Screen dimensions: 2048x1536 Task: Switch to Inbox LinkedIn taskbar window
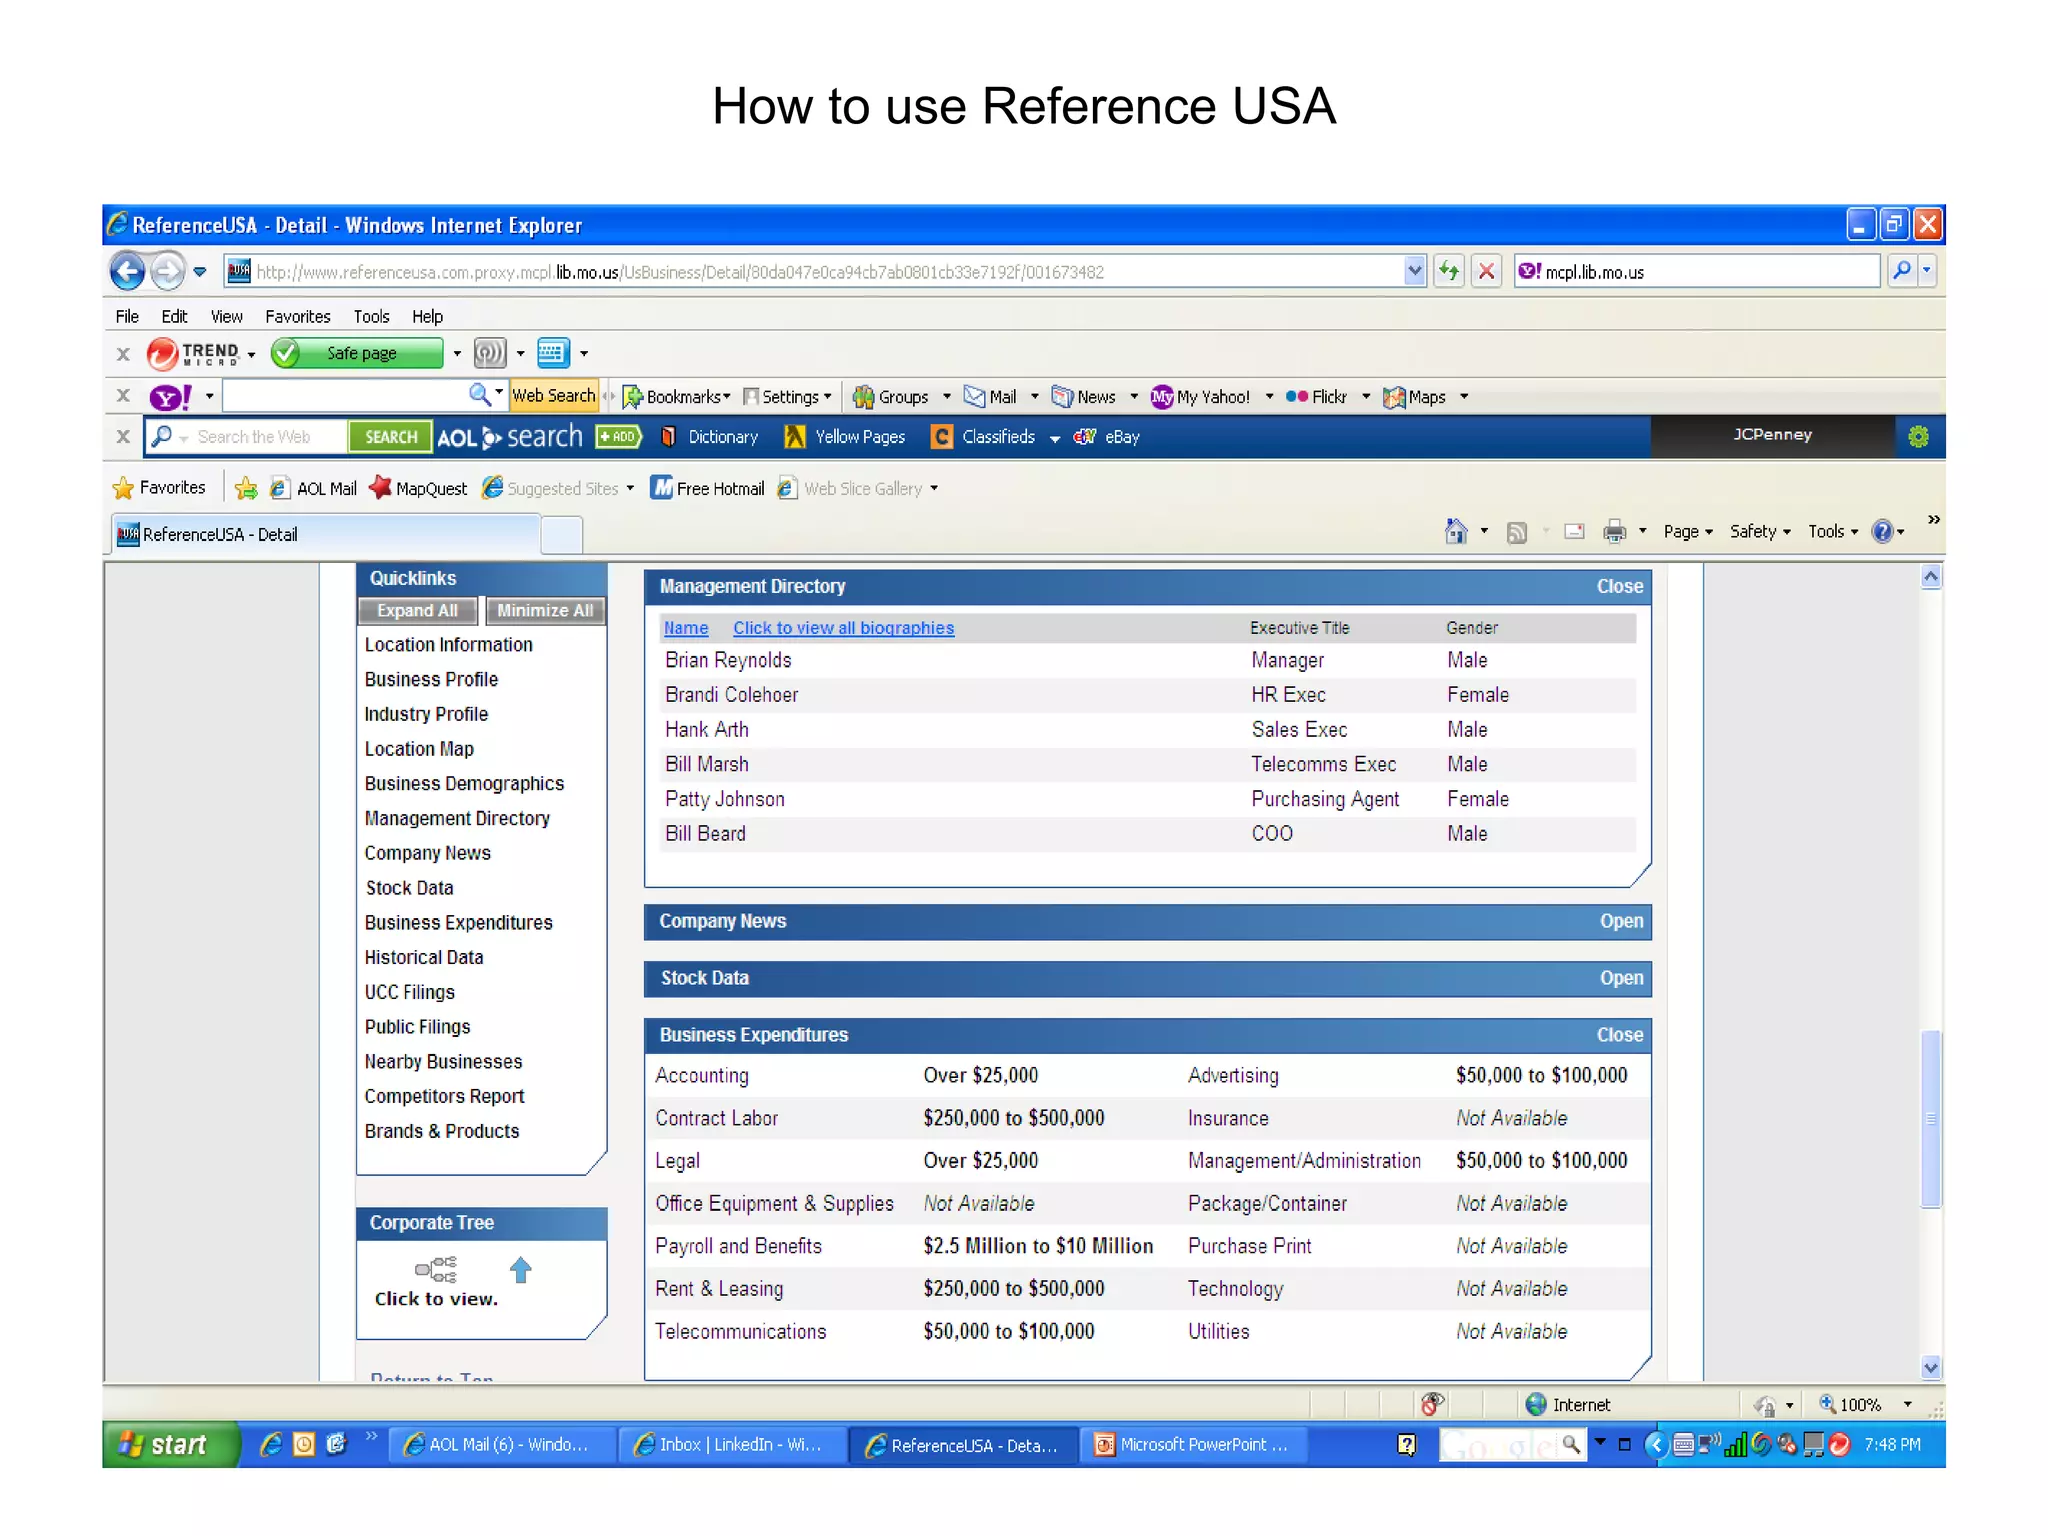[732, 1445]
